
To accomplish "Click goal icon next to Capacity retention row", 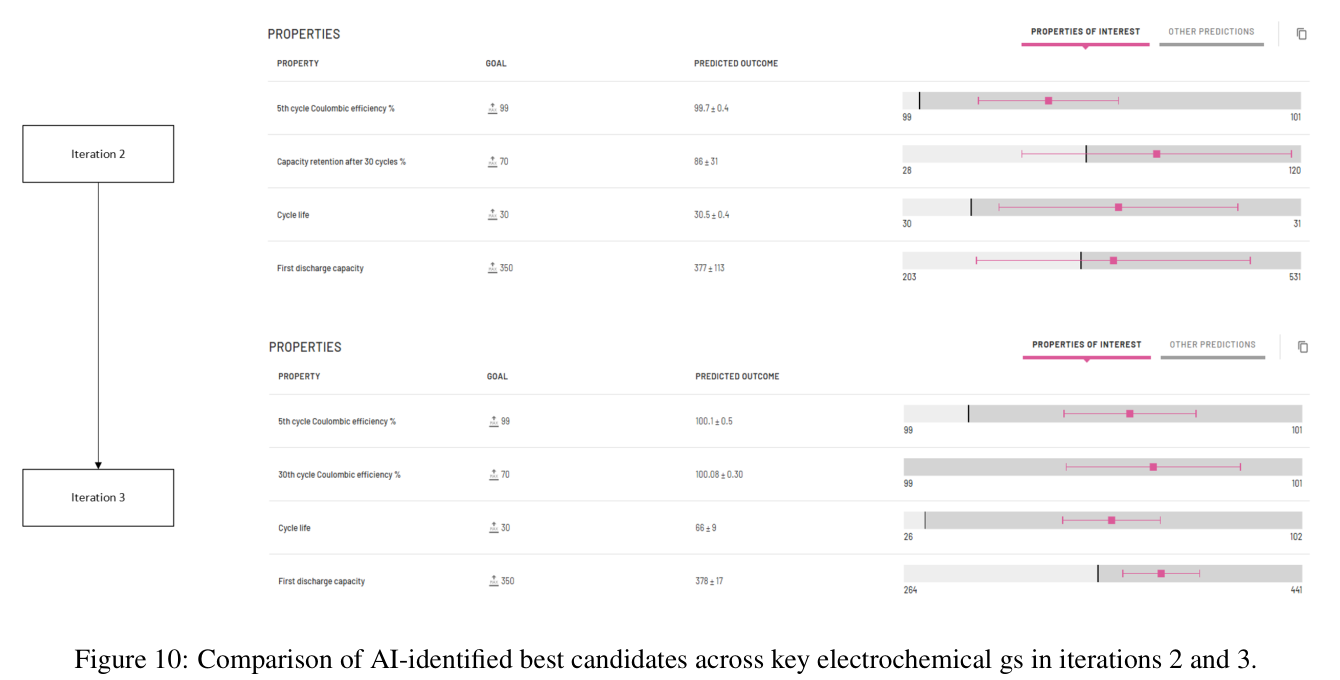I will pos(492,161).
